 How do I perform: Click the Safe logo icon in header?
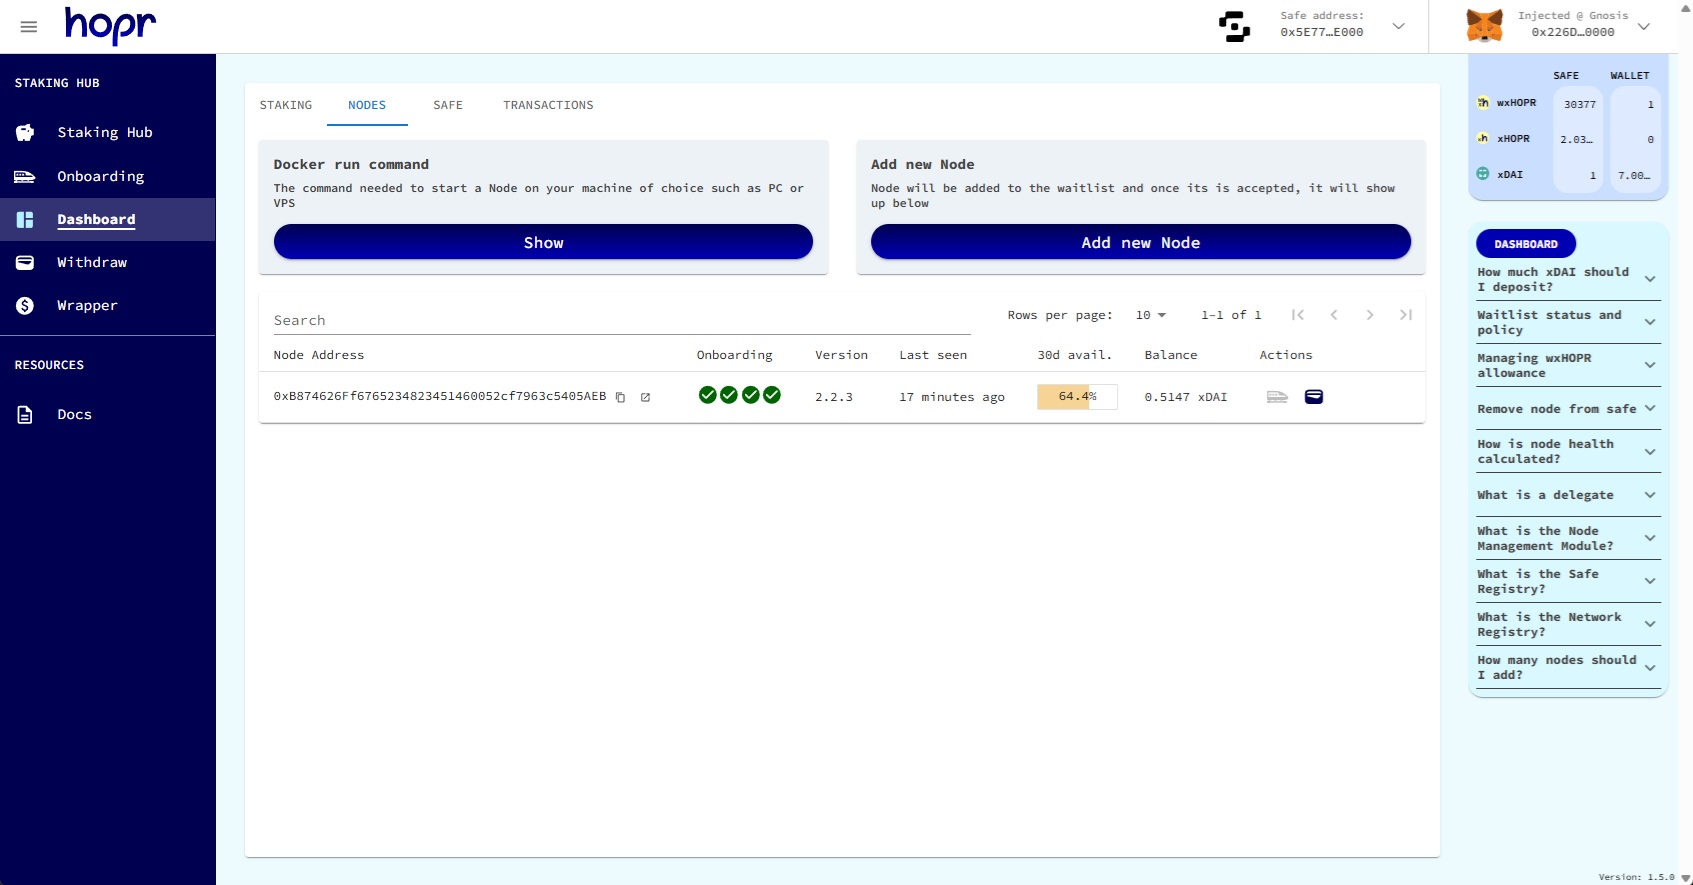click(x=1235, y=26)
